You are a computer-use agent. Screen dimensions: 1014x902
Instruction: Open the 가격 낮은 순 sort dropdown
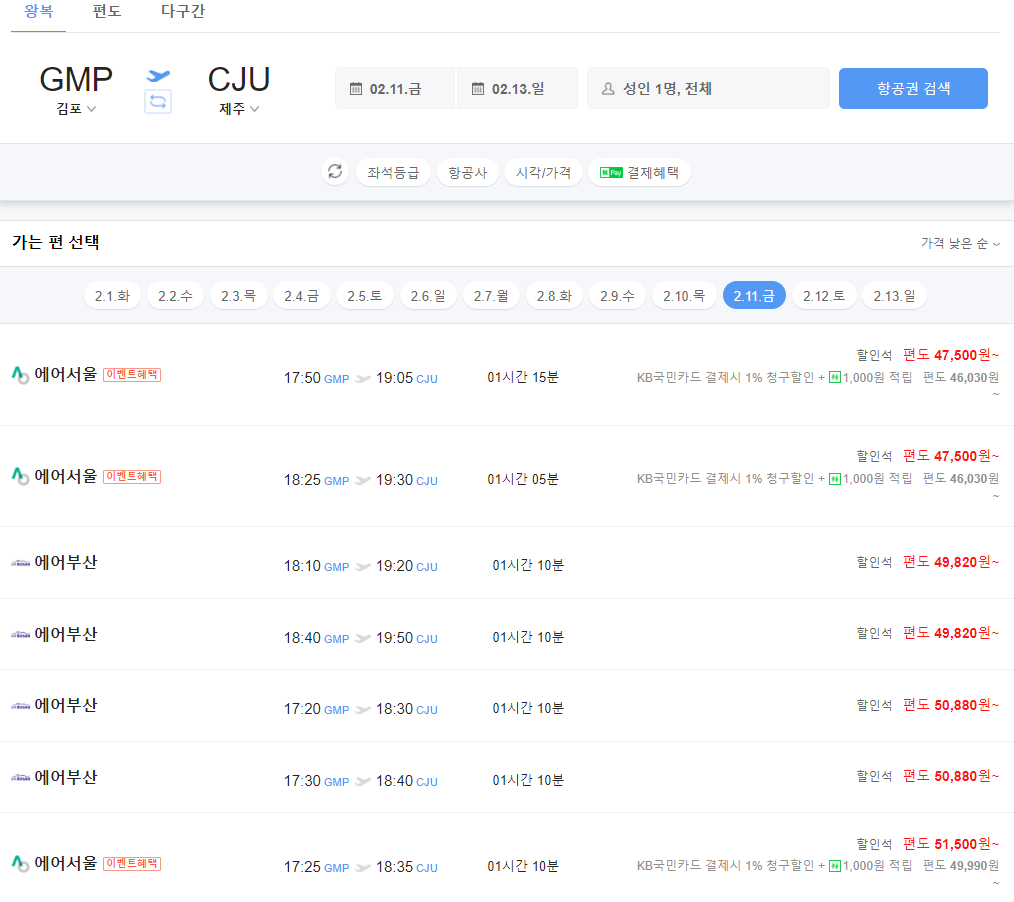960,243
